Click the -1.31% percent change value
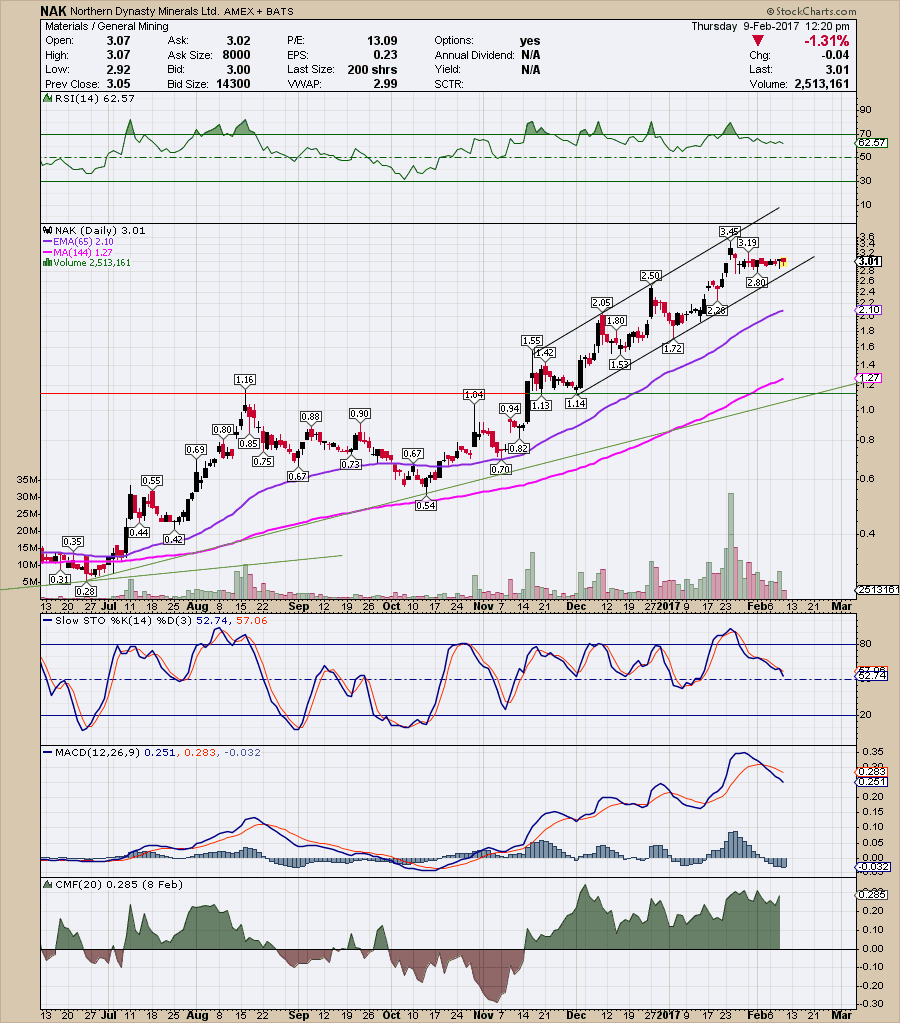Viewport: 900px width, 1023px height. pyautogui.click(x=826, y=41)
